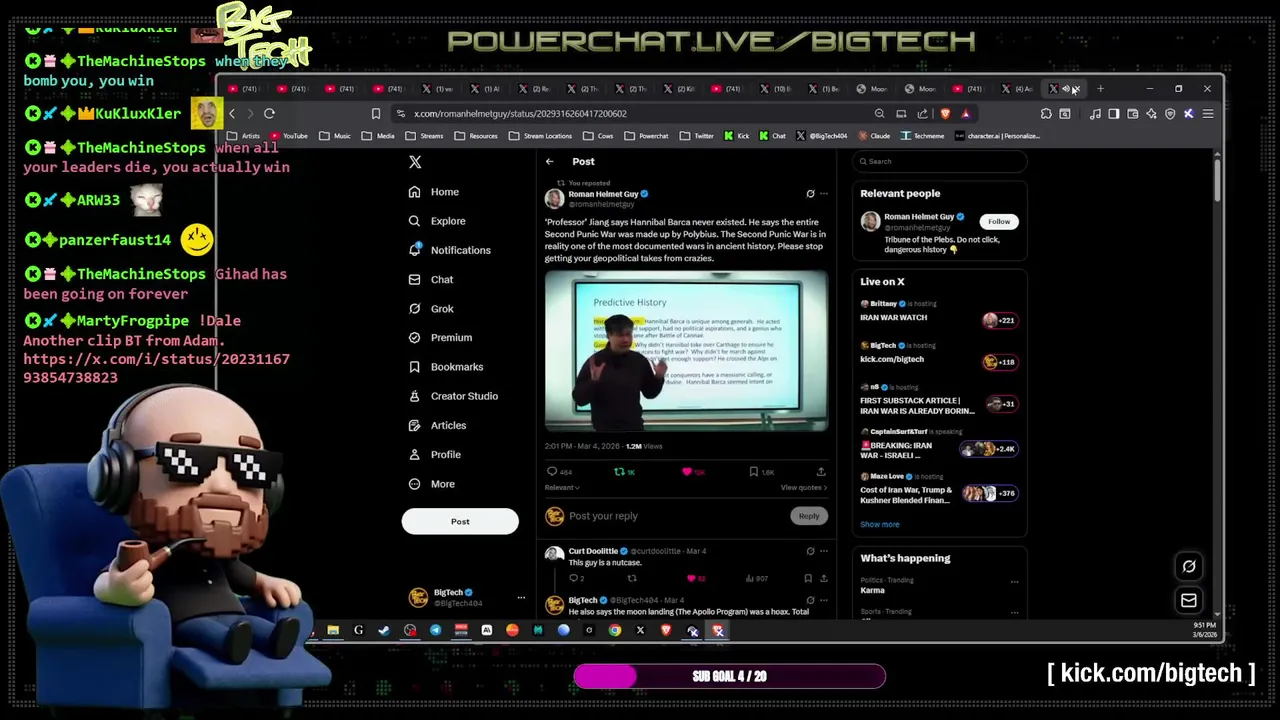Open the Streams bookmarks folder
1280x720 pixels.
[425, 136]
